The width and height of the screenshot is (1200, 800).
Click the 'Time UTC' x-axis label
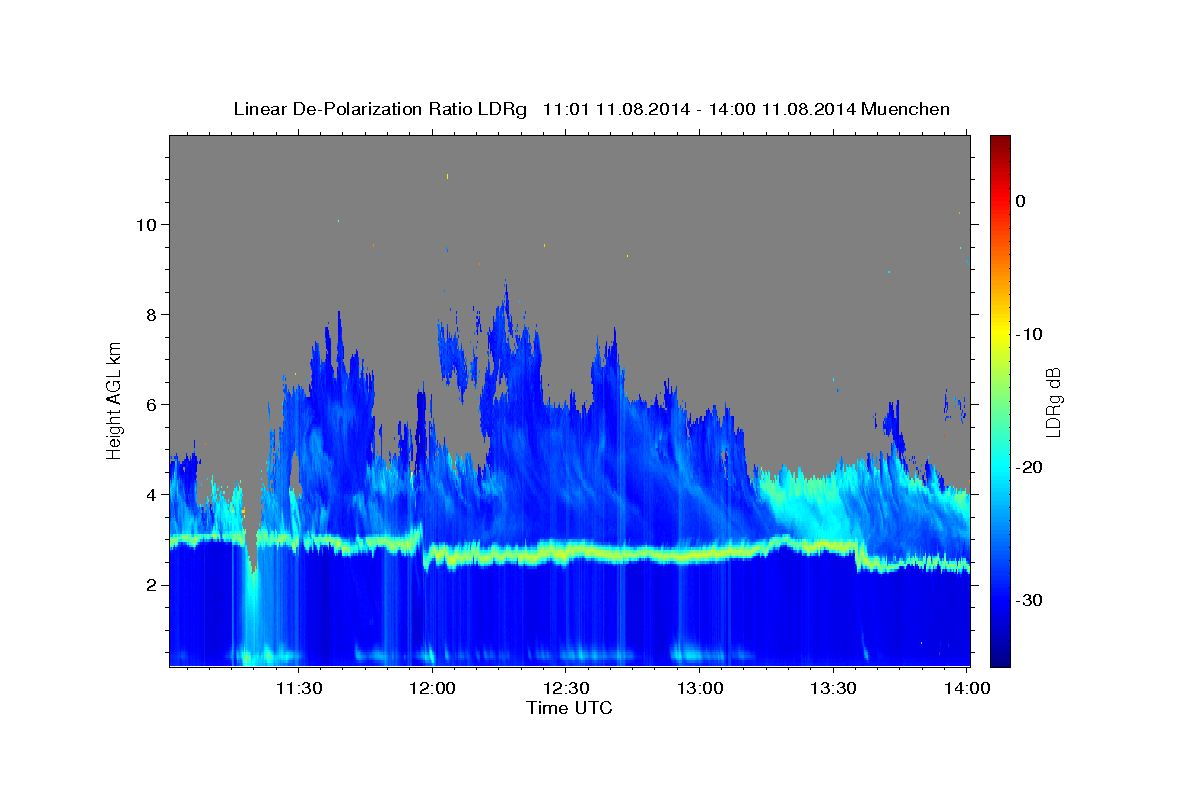pos(569,709)
